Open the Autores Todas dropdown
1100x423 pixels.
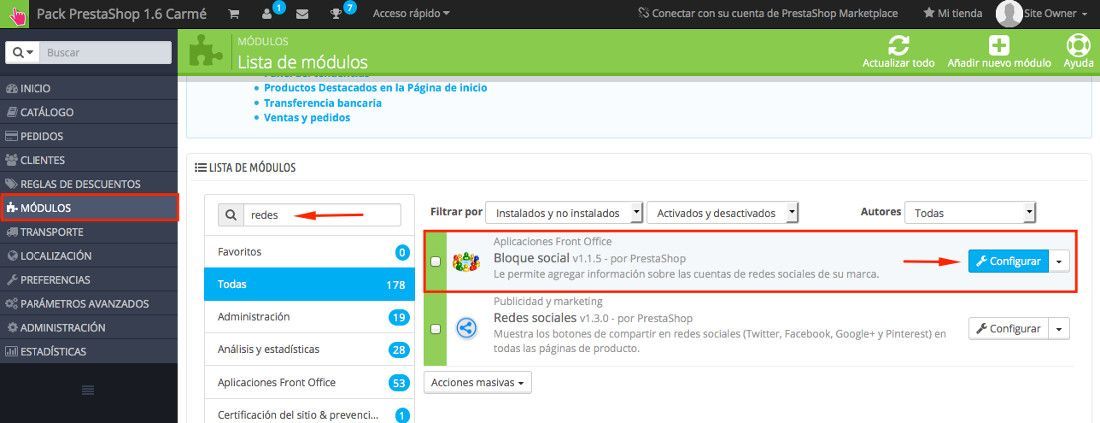[970, 213]
